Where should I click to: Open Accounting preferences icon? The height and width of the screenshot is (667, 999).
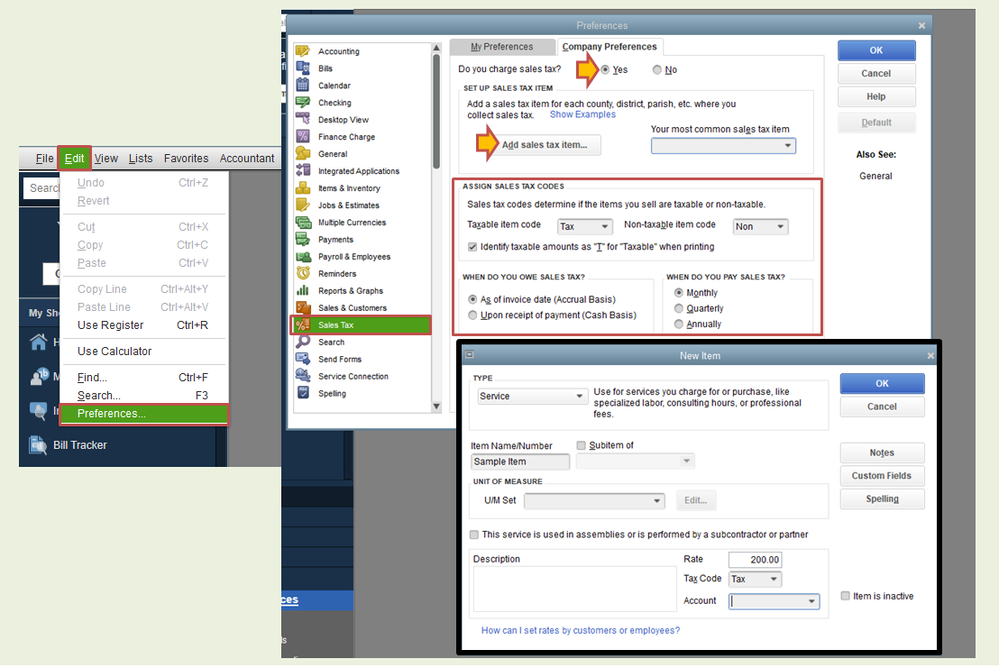click(303, 51)
